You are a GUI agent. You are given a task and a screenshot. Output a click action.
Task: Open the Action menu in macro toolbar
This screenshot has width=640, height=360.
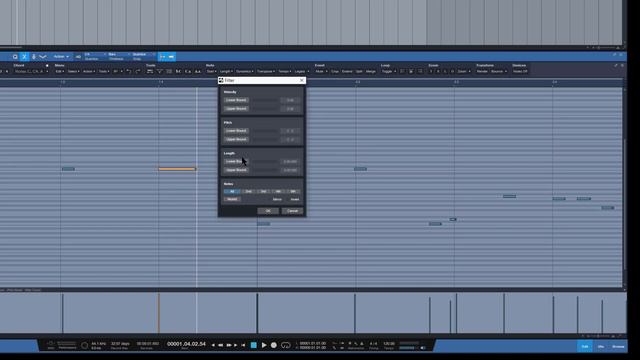[89, 71]
